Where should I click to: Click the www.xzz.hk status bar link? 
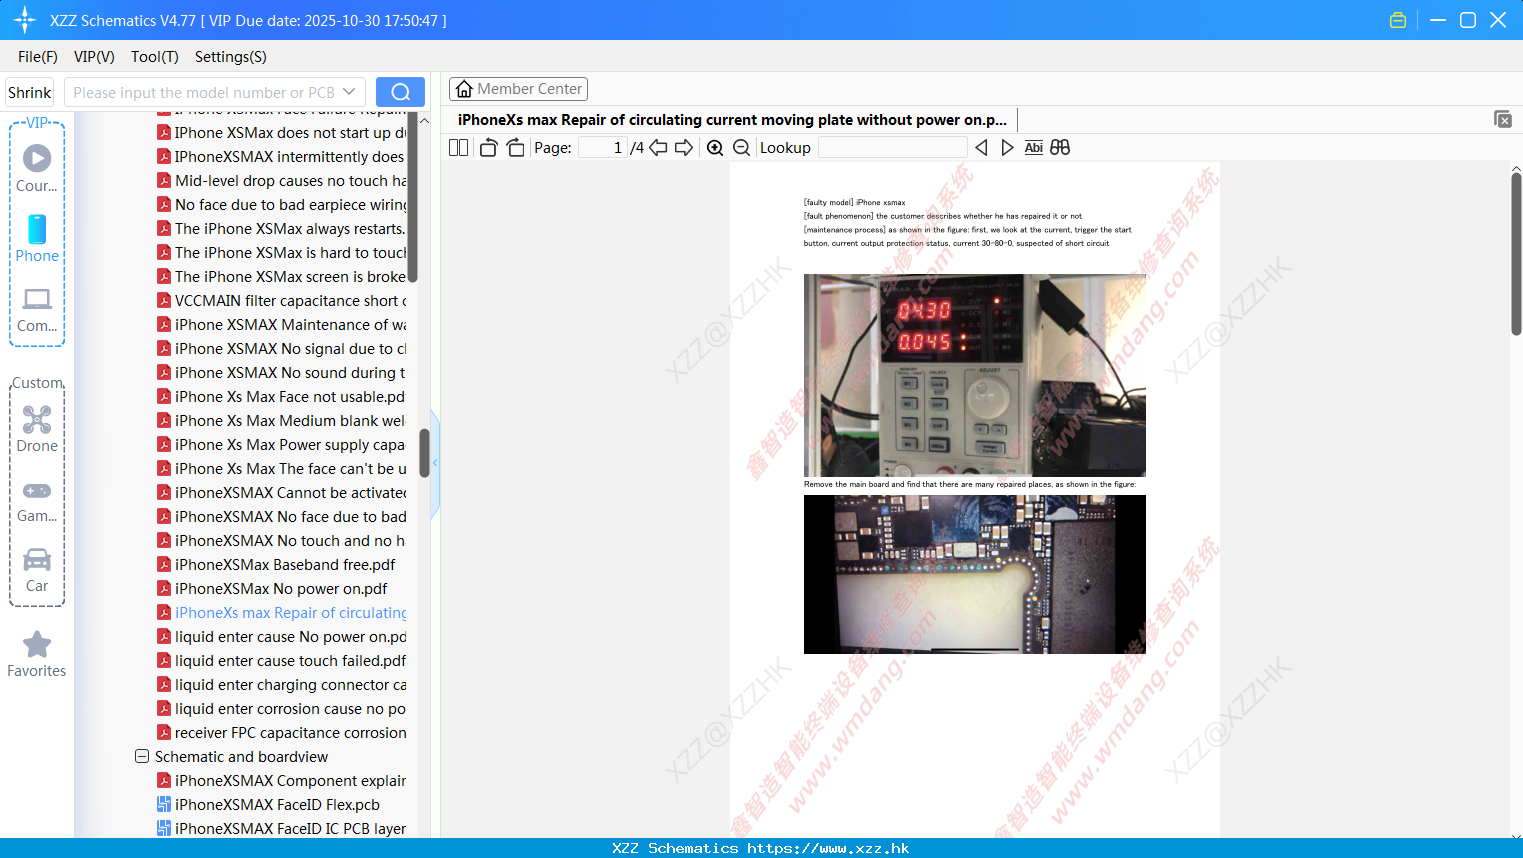pos(828,848)
